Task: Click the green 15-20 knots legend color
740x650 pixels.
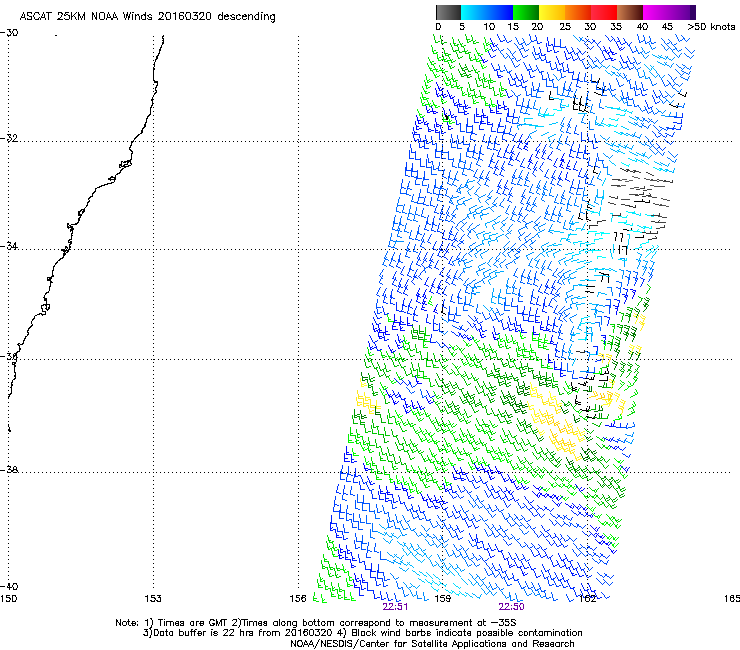Action: coord(526,12)
